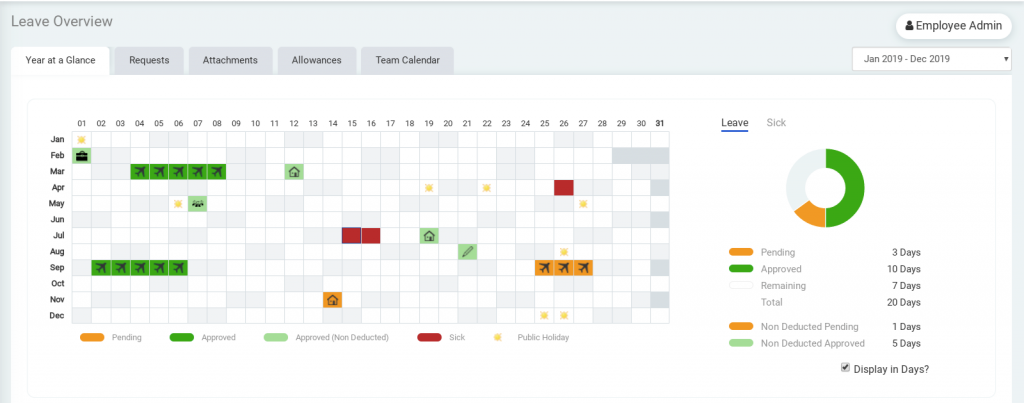Click the group icon on May 7th

coord(197,204)
